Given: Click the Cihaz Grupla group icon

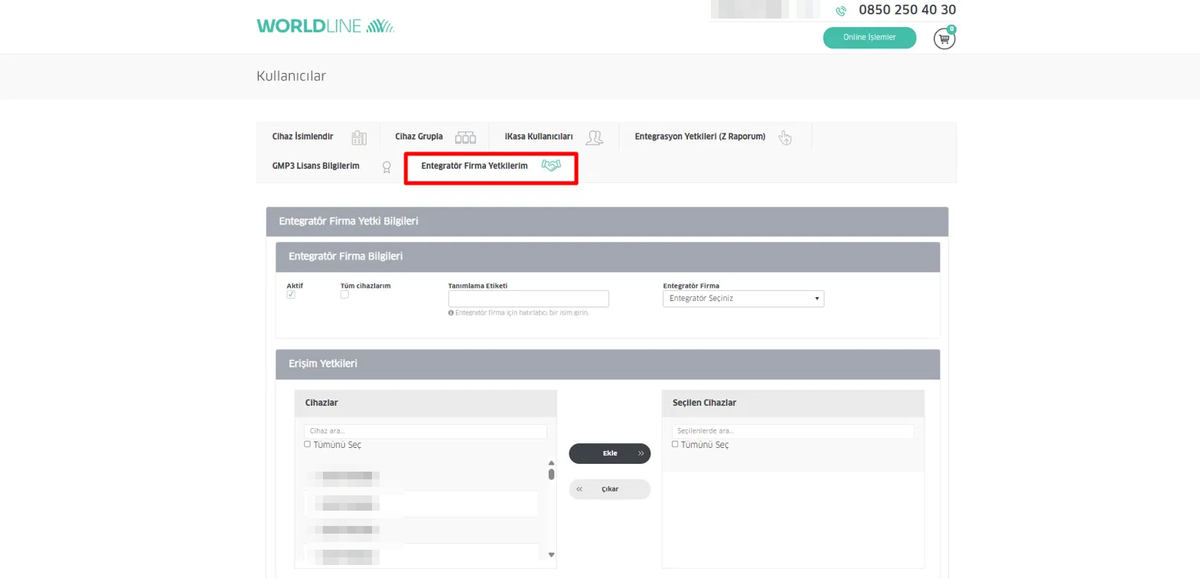Looking at the screenshot, I should click(x=465, y=137).
